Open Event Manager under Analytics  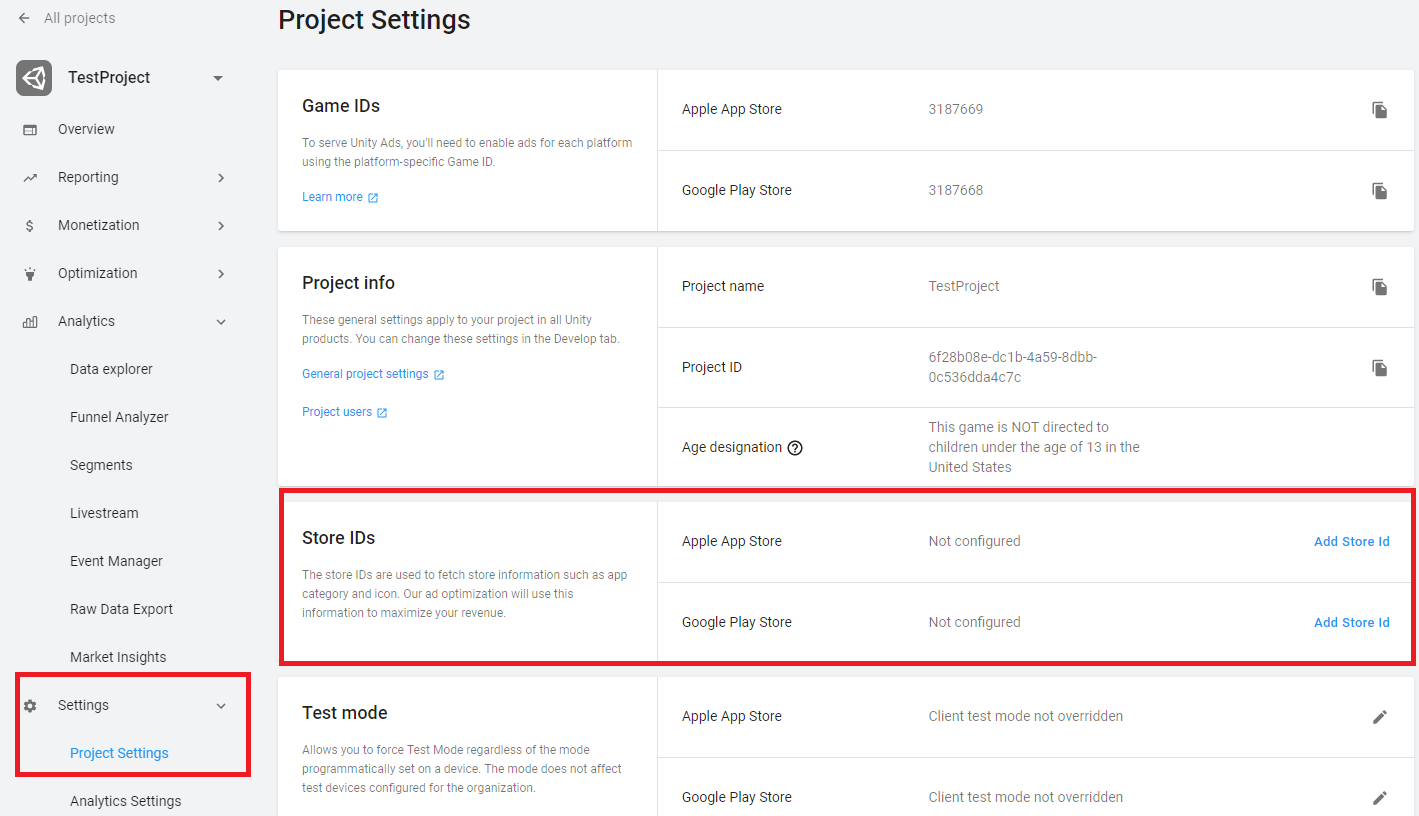click(x=116, y=561)
